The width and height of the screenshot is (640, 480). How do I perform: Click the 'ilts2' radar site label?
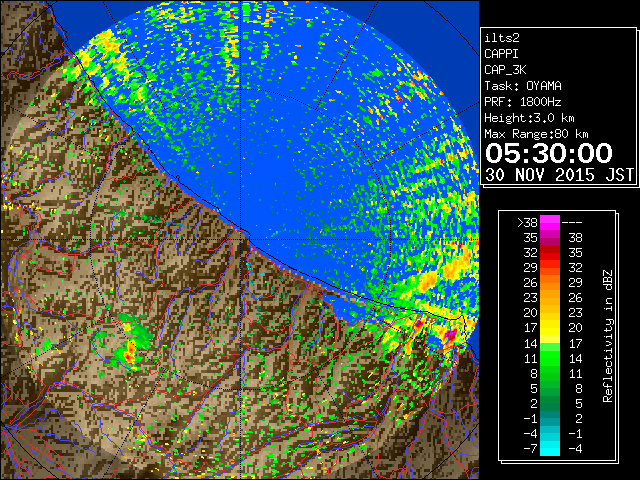502,38
